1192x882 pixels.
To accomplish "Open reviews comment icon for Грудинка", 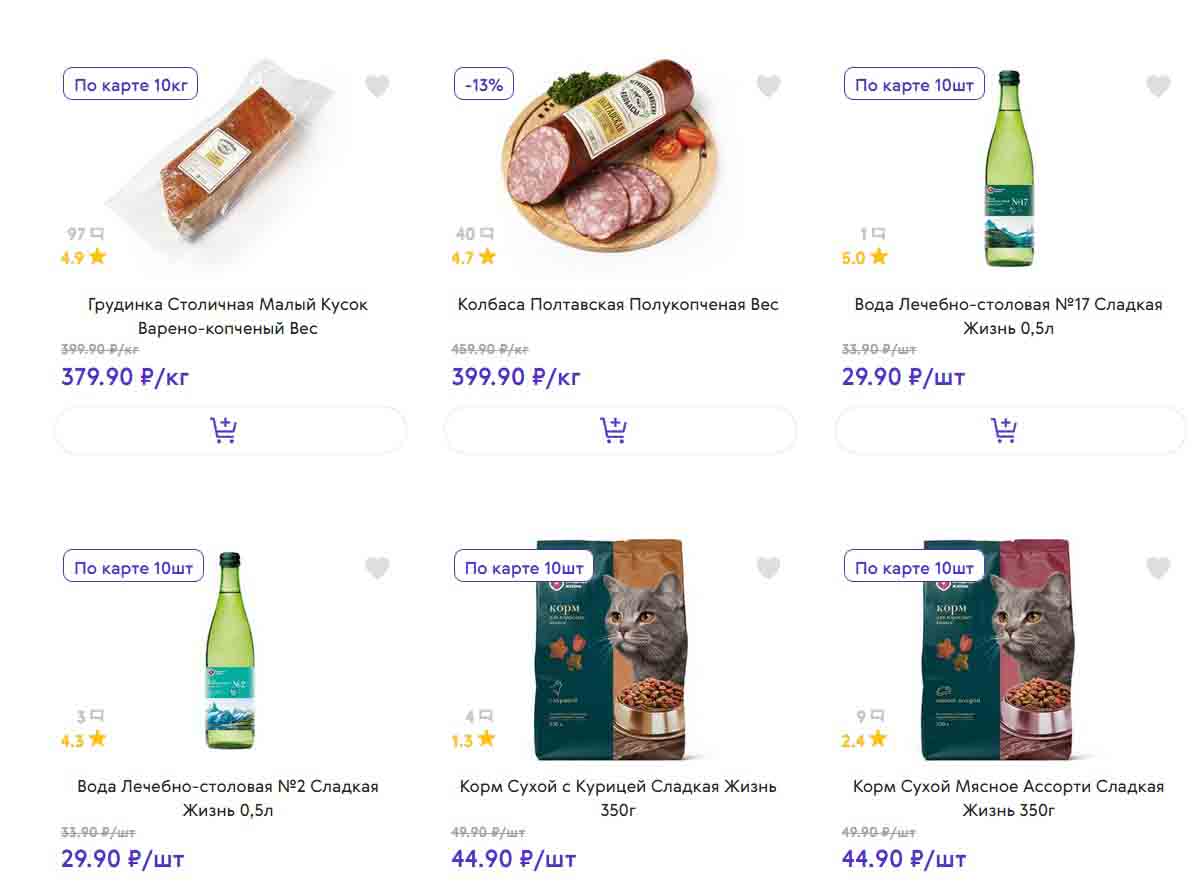I will pyautogui.click(x=97, y=234).
